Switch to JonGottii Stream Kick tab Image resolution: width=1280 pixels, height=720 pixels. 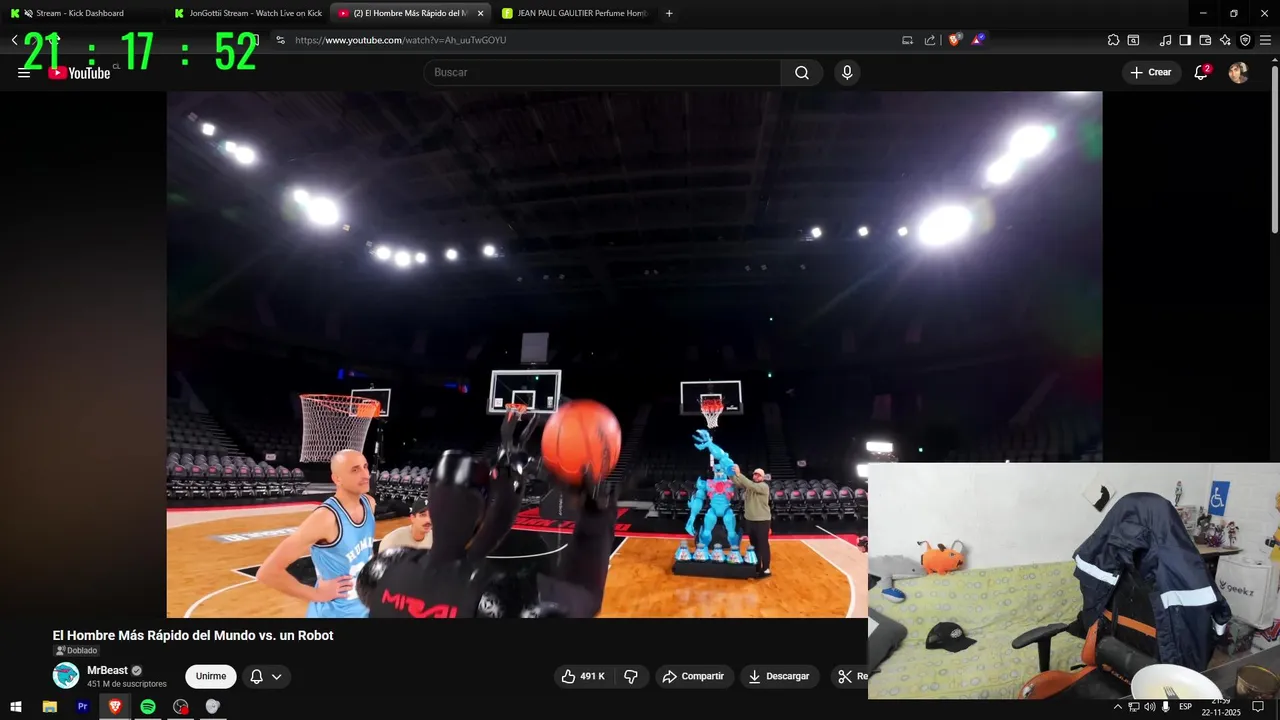click(247, 13)
